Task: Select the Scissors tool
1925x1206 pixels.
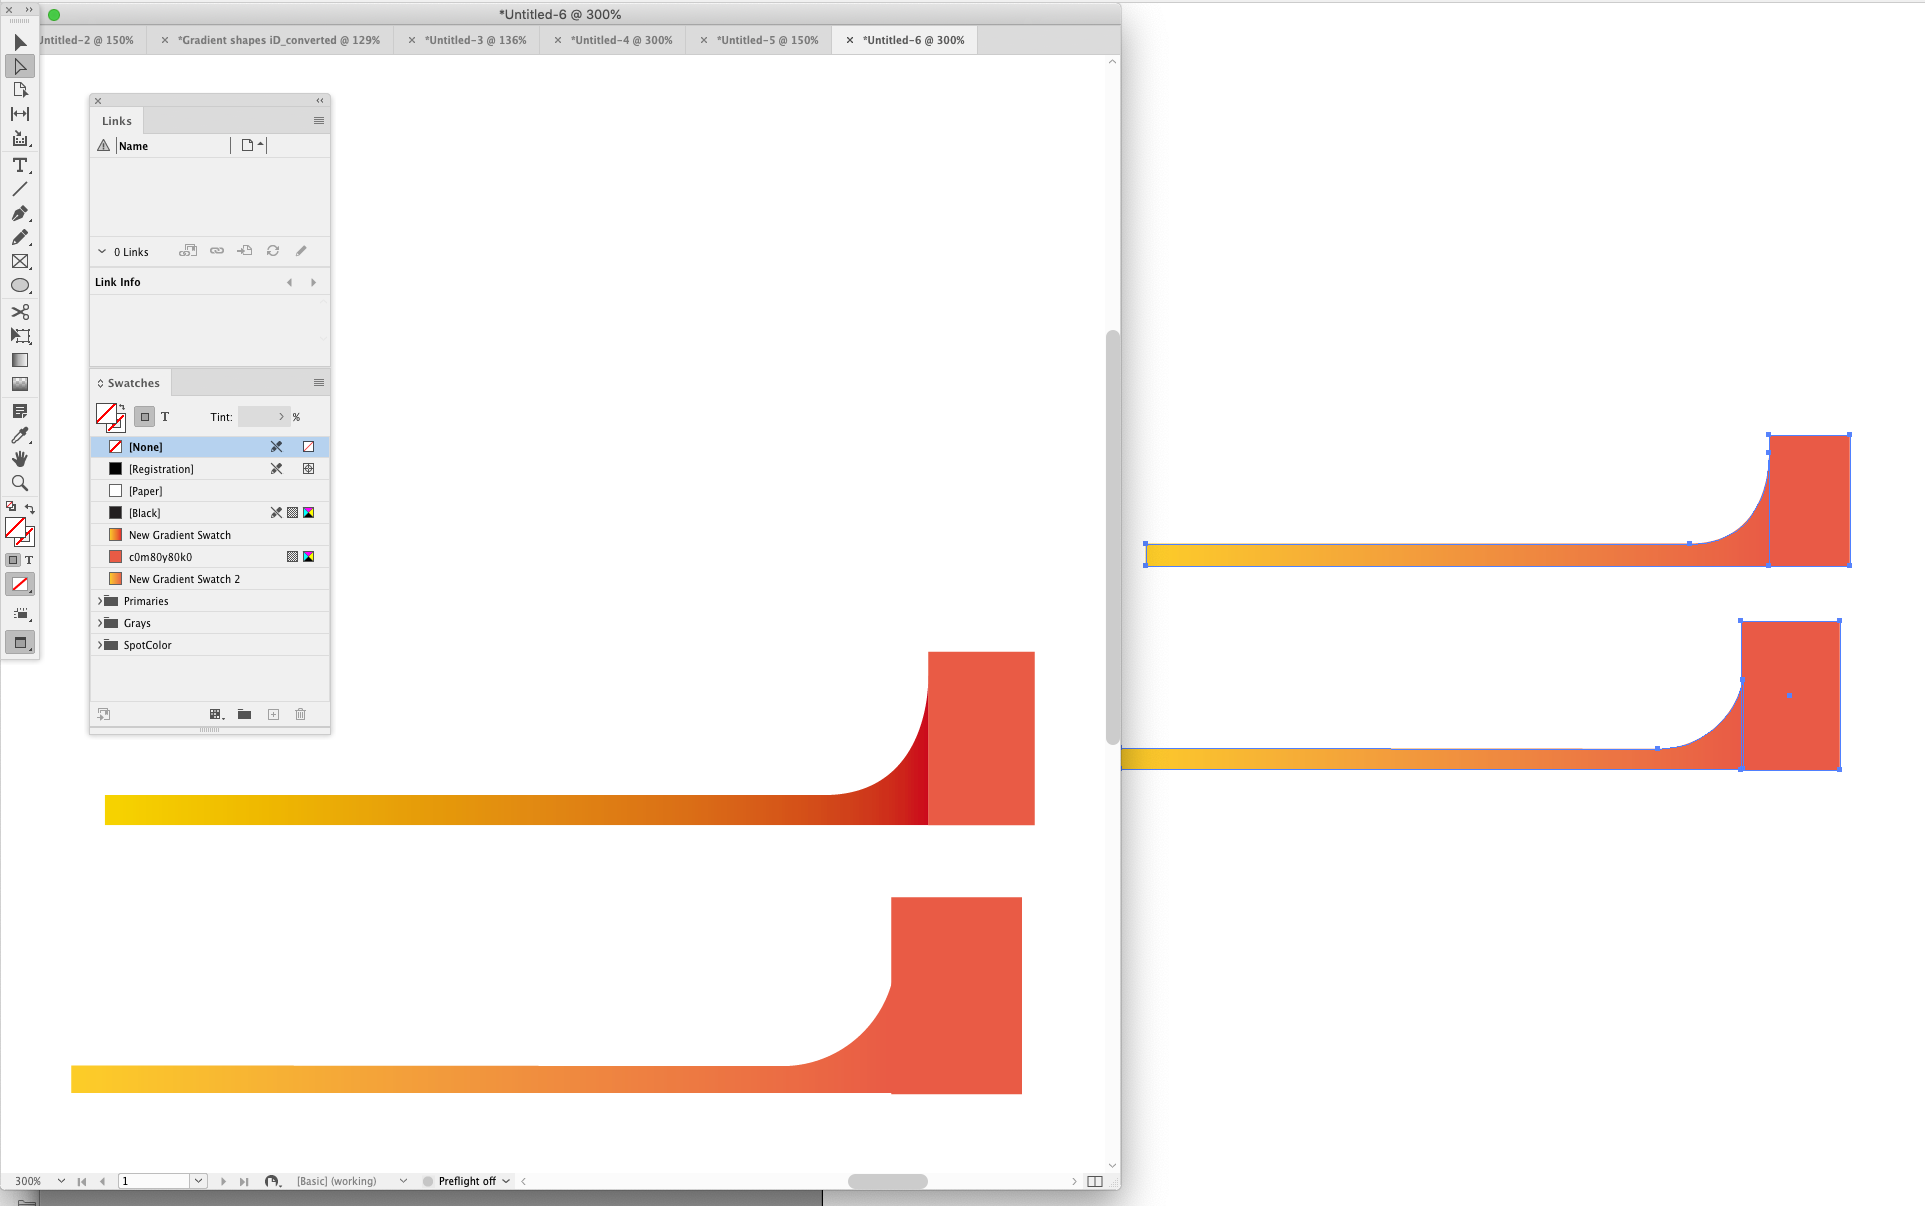Action: (21, 312)
